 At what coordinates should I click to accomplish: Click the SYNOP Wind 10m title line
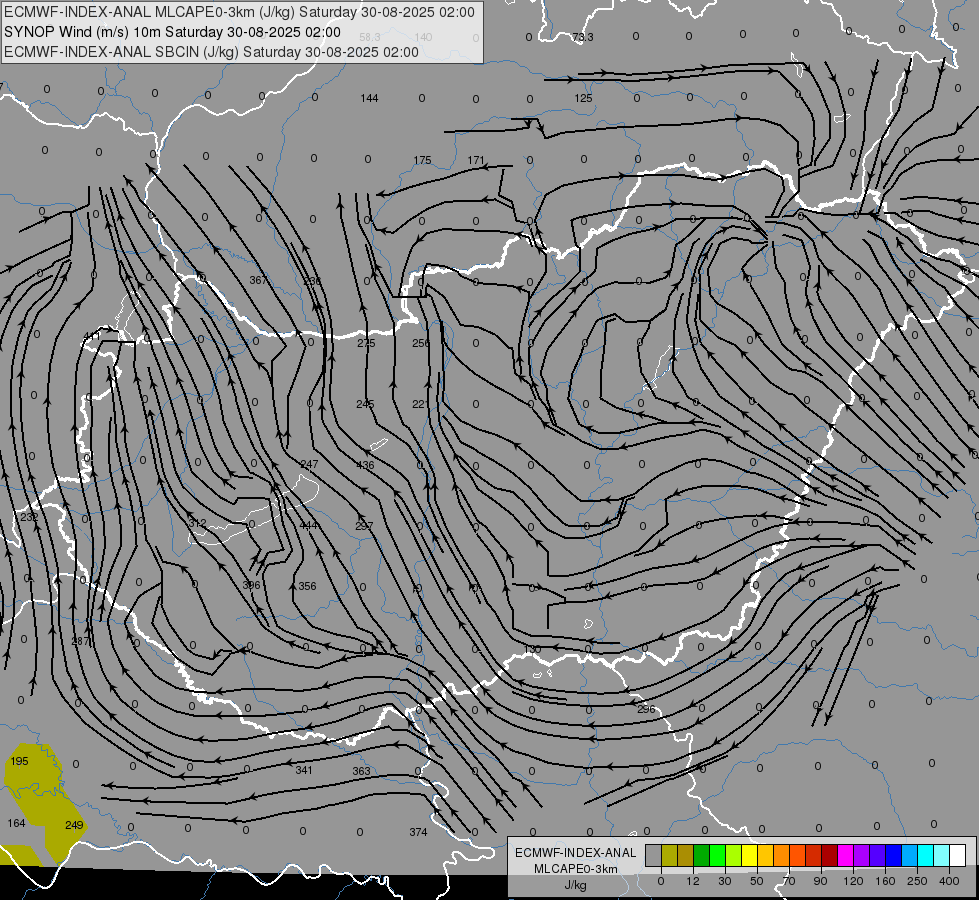tap(172, 32)
